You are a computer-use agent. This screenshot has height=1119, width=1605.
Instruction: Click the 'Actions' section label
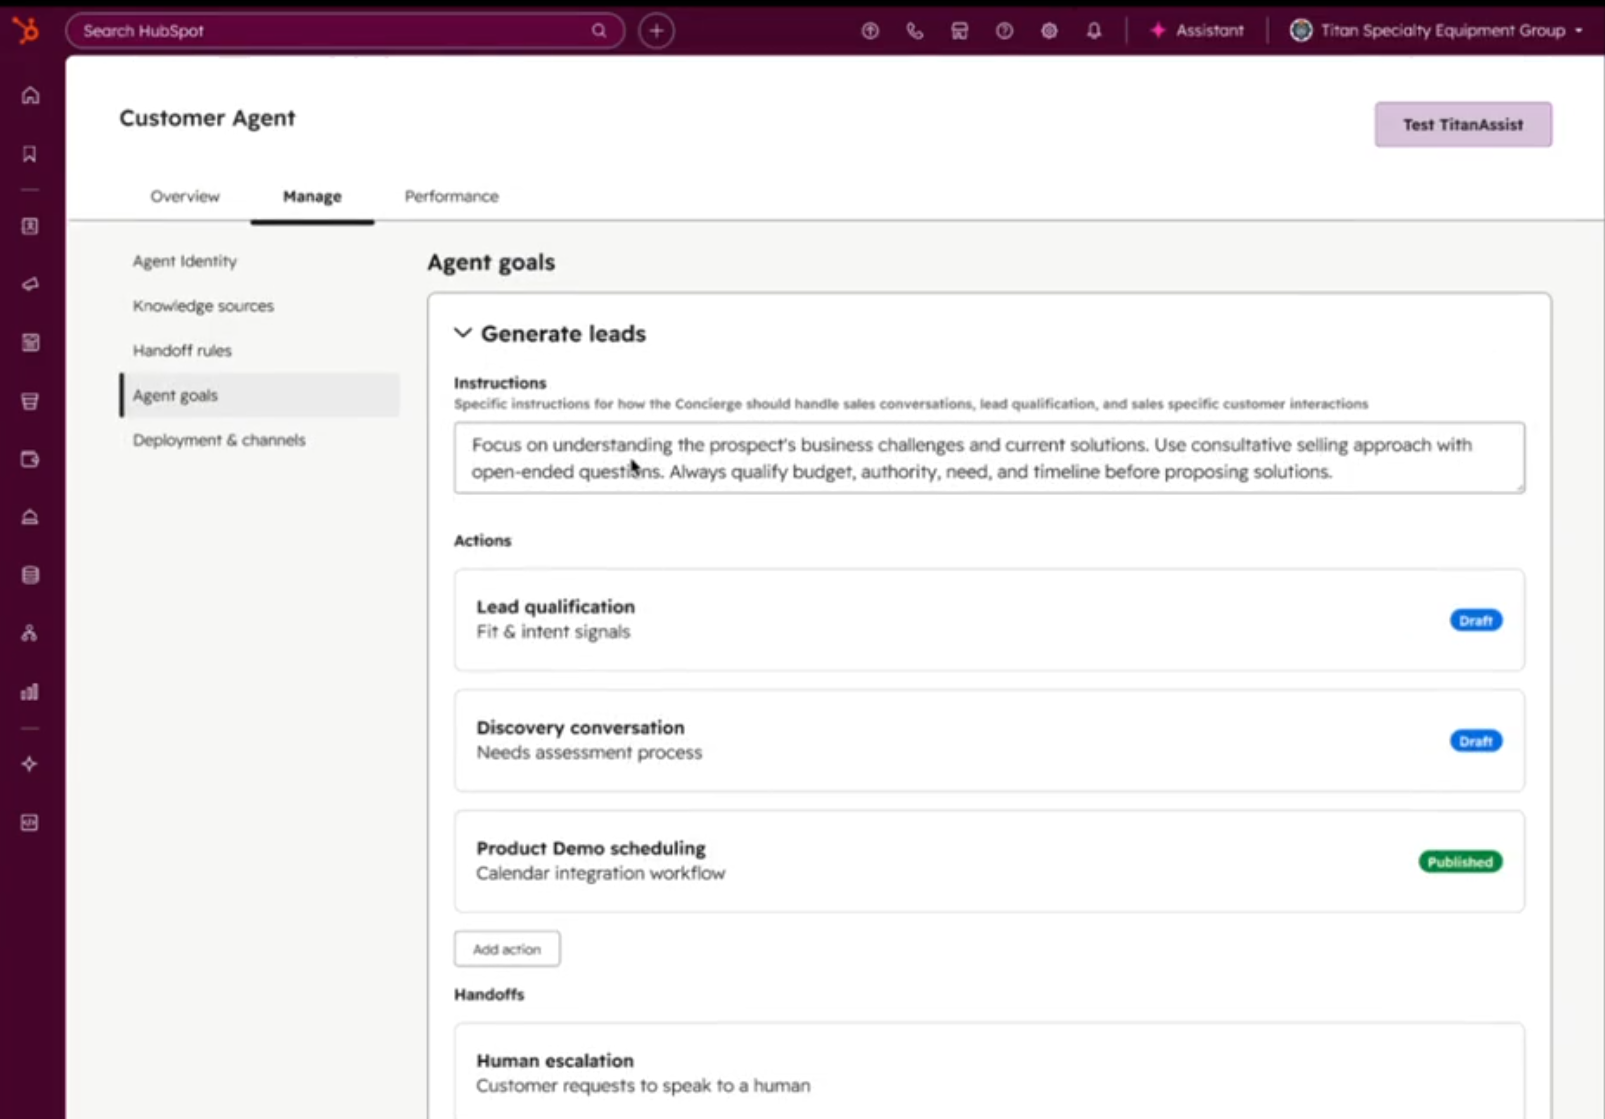coord(482,541)
